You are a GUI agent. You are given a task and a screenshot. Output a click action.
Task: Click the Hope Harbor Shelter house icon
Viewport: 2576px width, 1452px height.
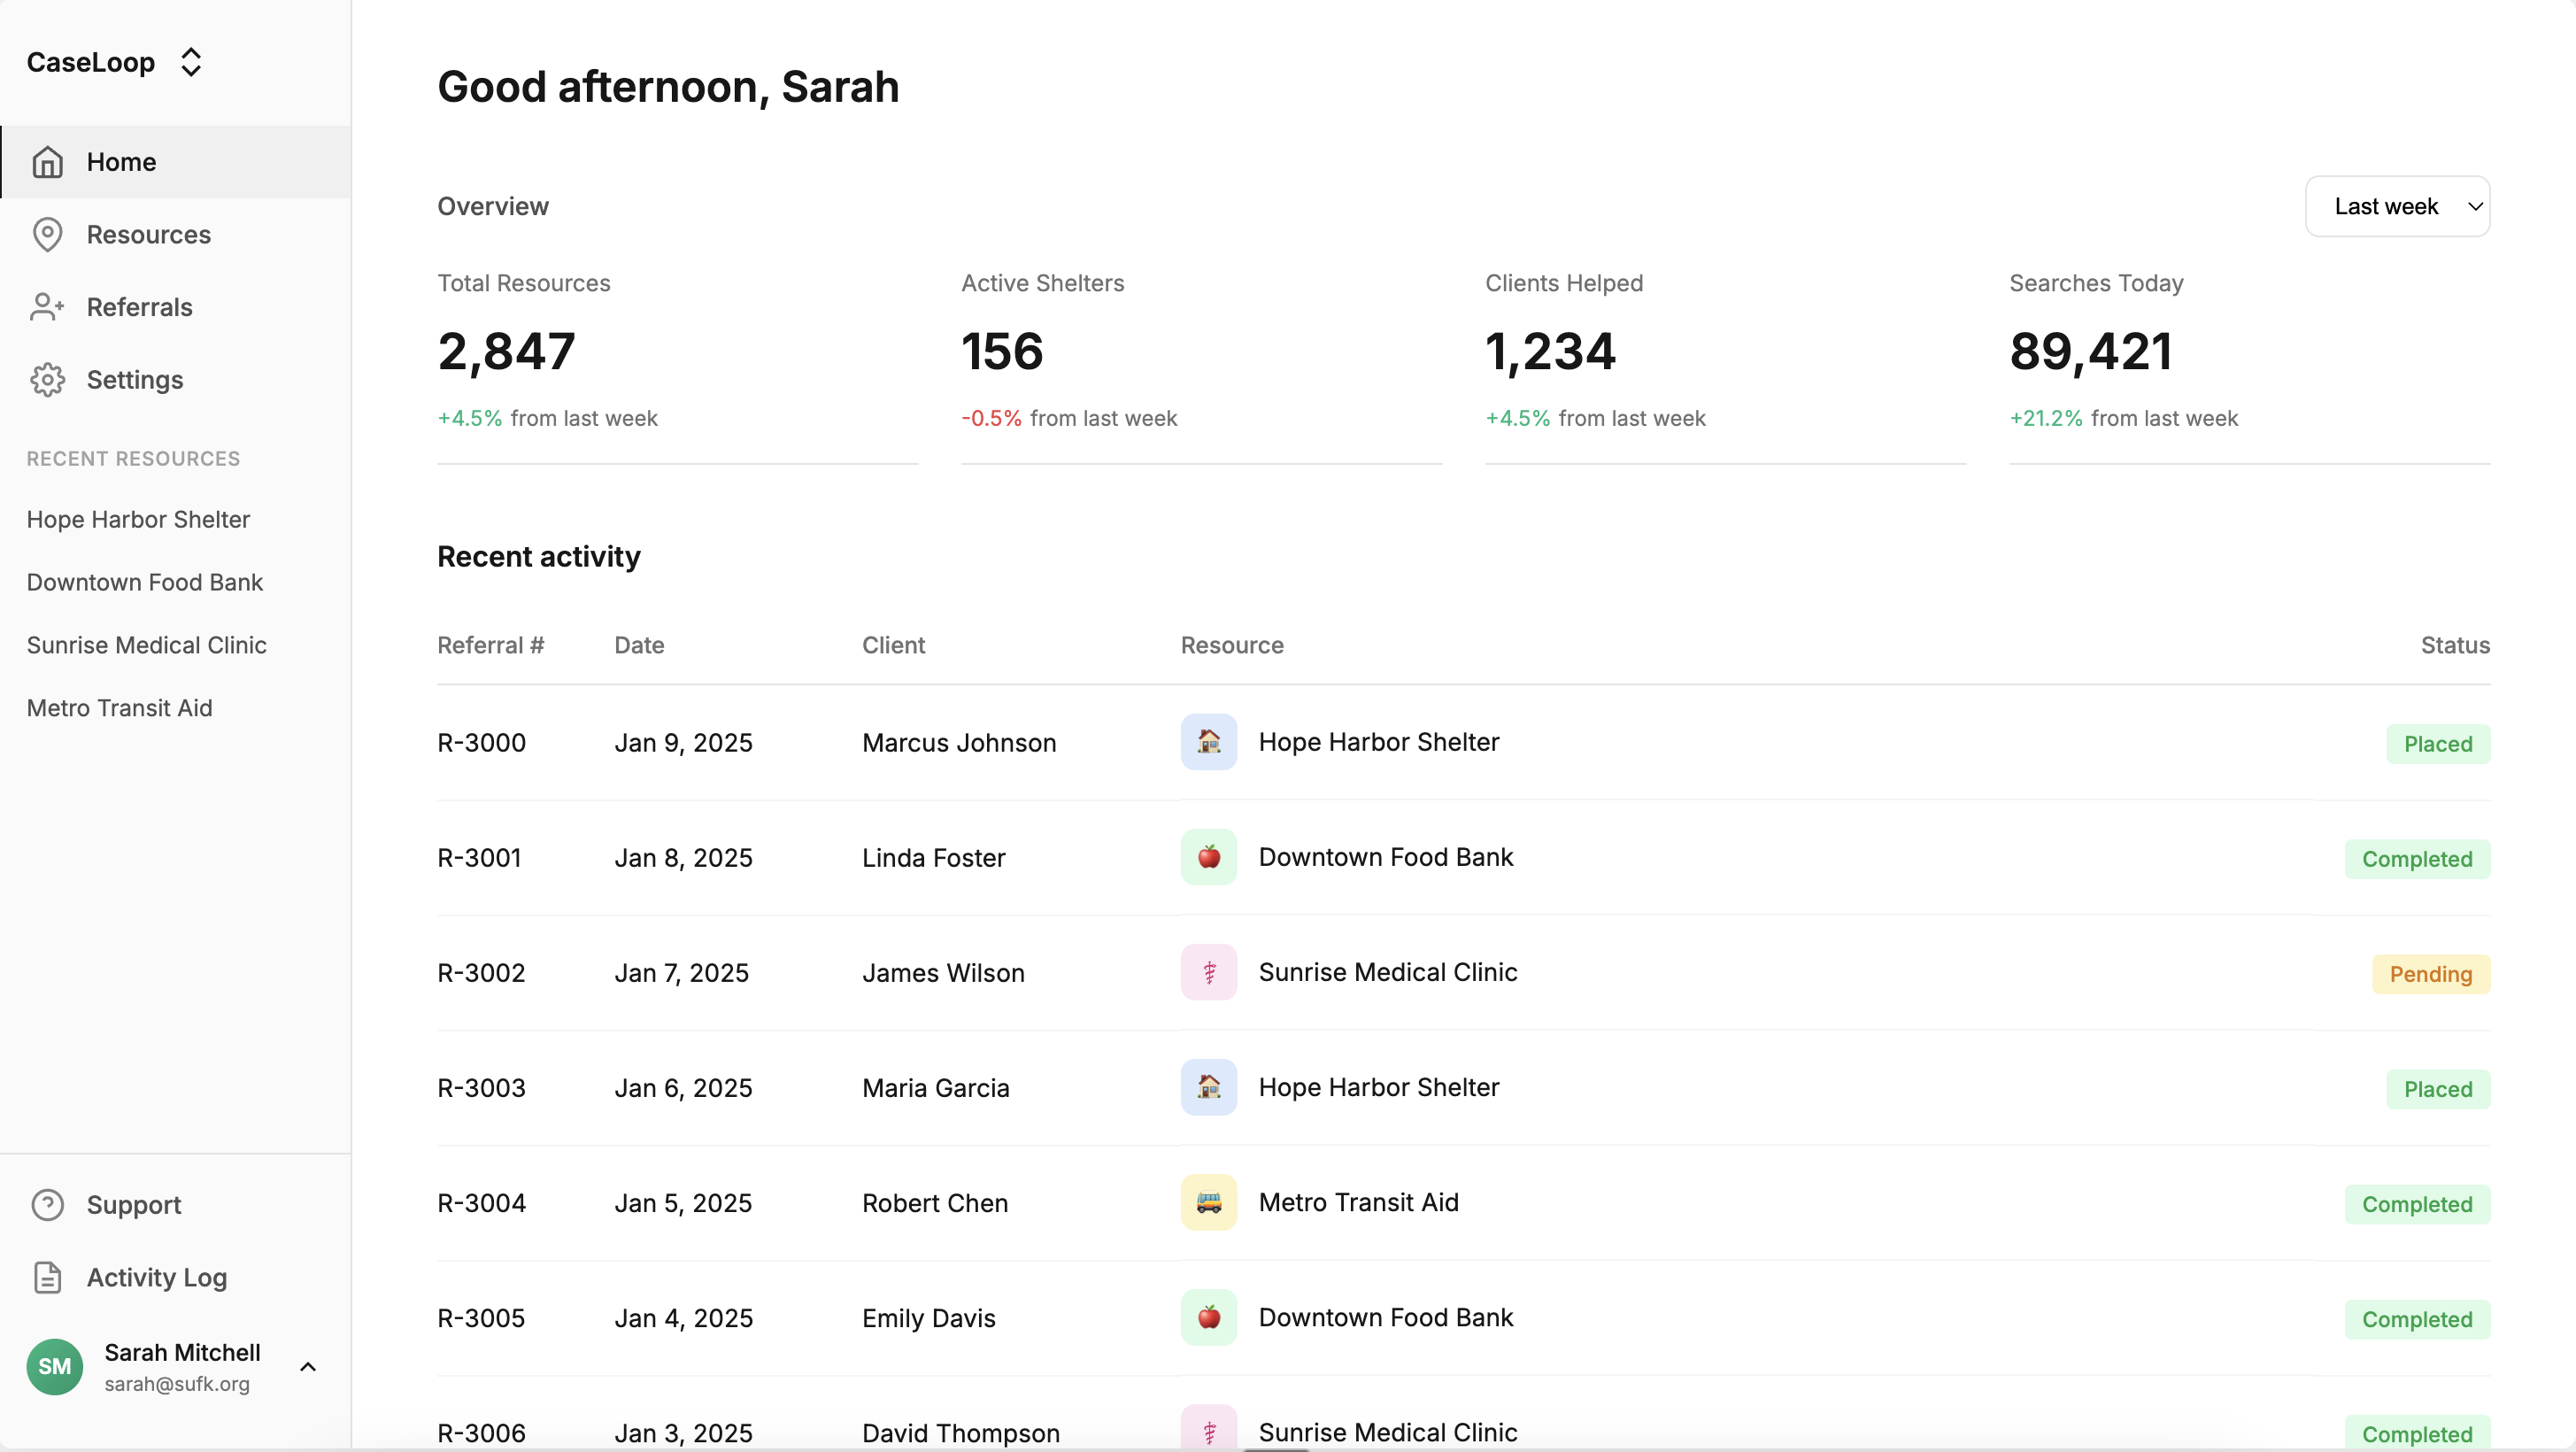click(x=1208, y=742)
